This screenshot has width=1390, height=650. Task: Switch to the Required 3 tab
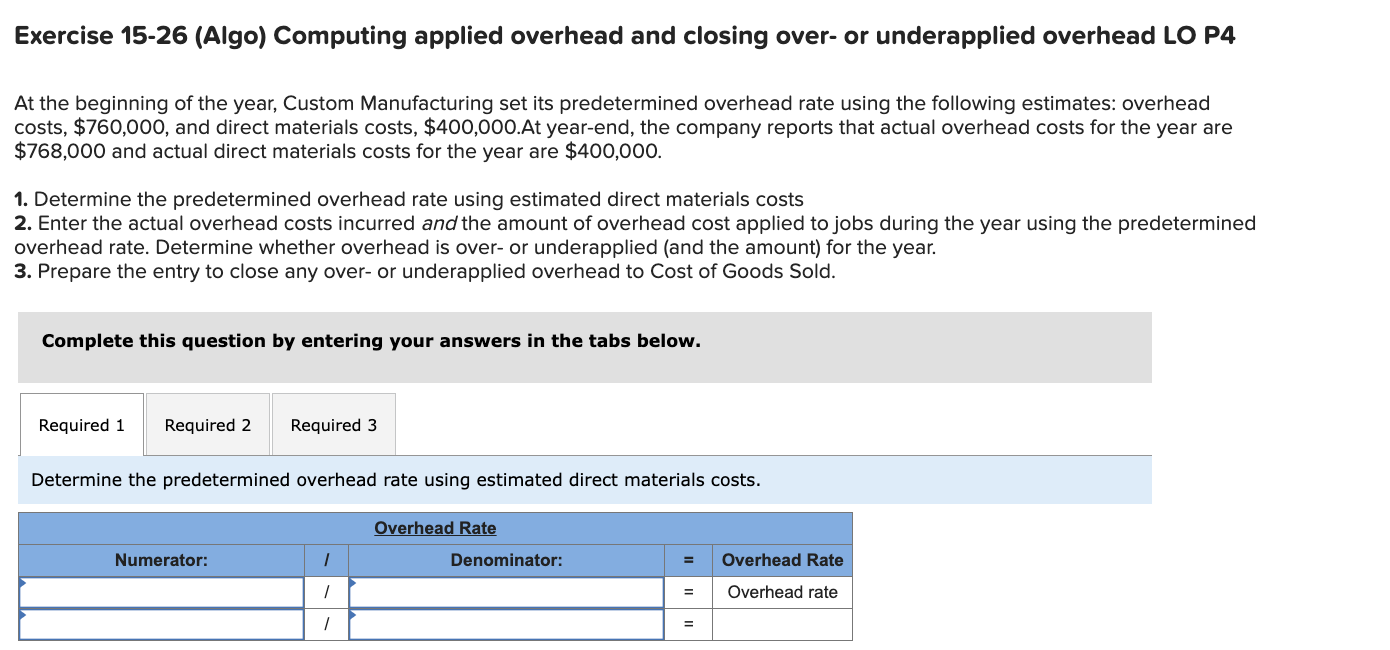pos(333,424)
